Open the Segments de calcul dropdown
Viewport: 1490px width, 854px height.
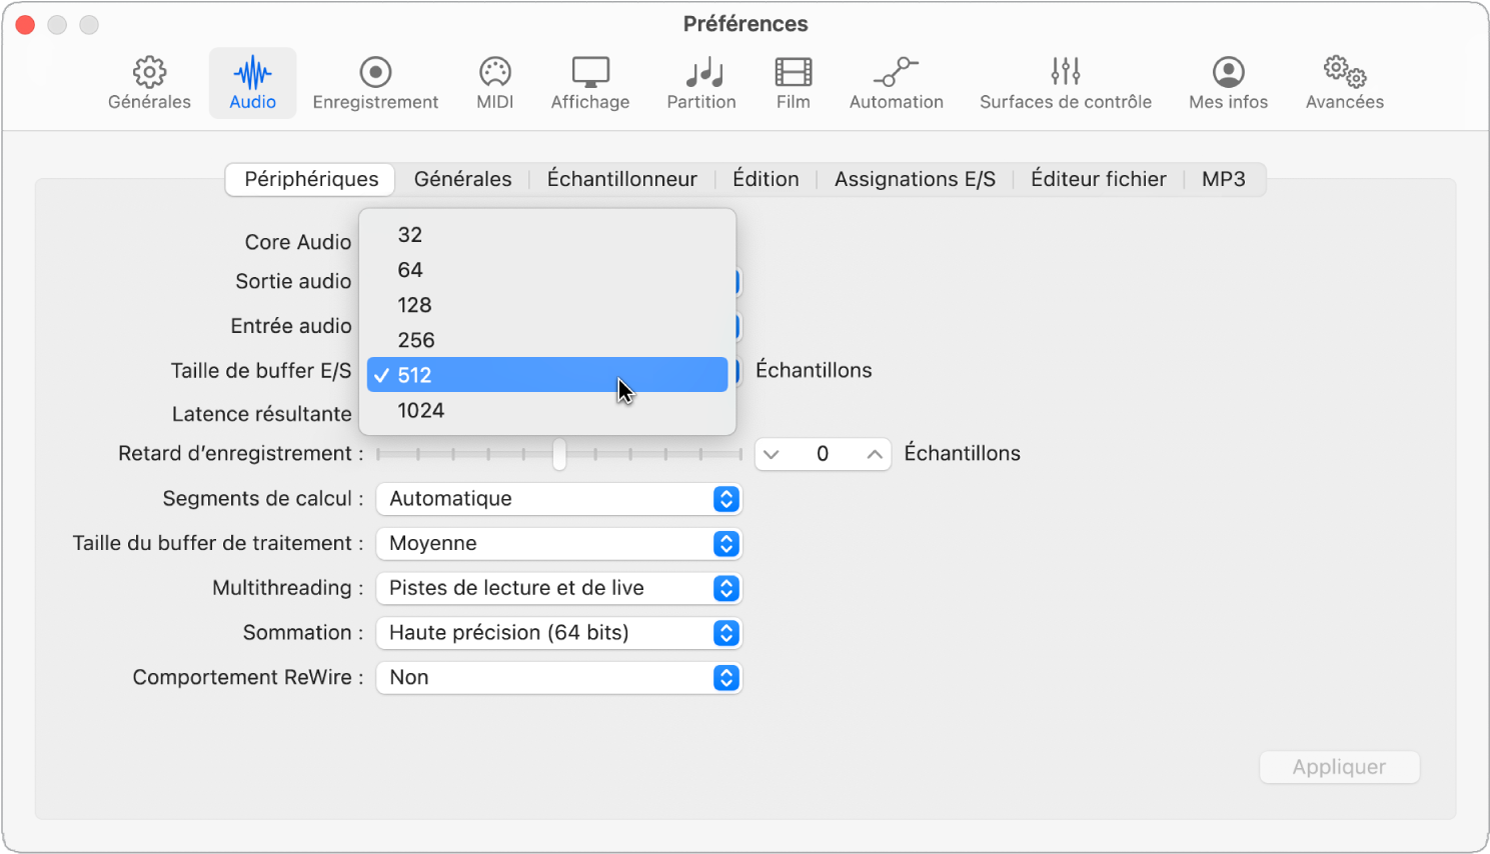[x=559, y=499]
